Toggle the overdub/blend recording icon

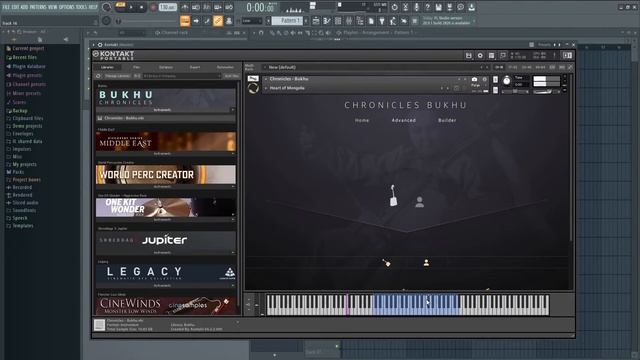(218, 7)
